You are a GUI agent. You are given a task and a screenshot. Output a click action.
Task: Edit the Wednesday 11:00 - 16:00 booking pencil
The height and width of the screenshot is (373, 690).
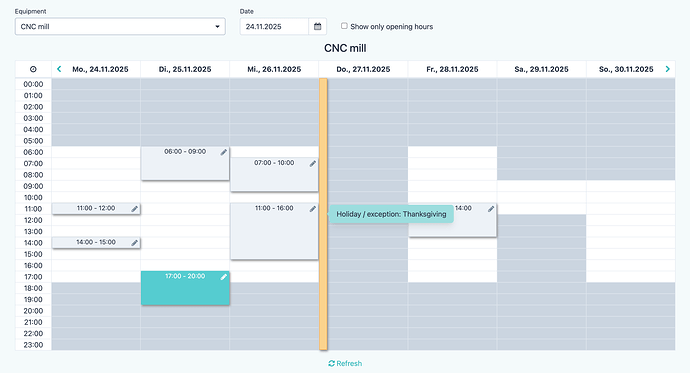point(312,209)
